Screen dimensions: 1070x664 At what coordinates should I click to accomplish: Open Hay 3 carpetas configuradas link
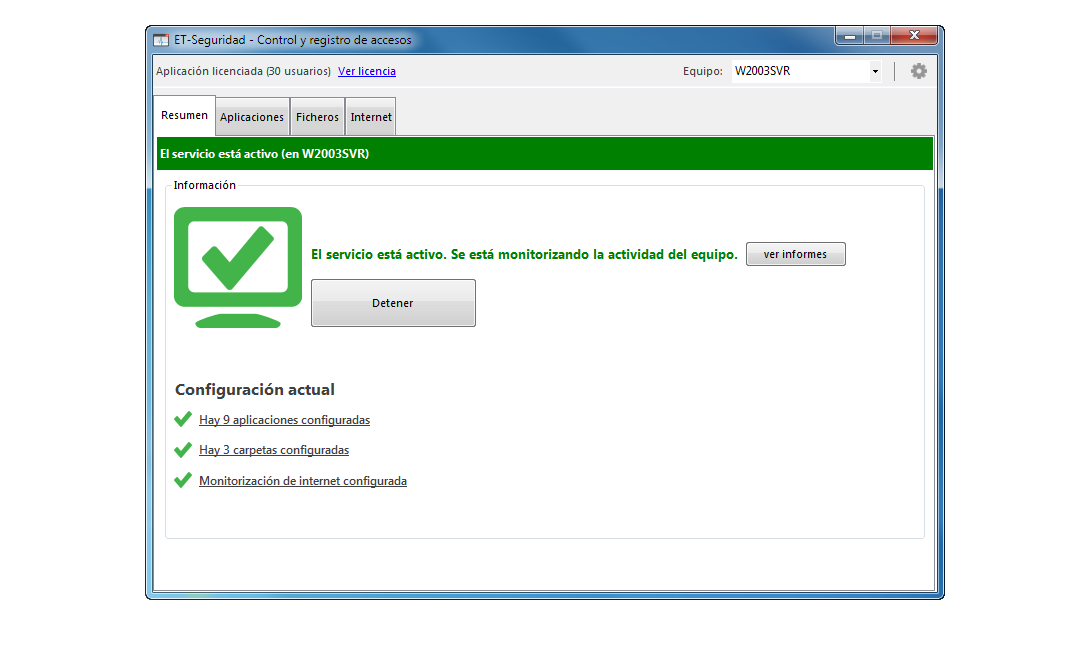click(274, 450)
